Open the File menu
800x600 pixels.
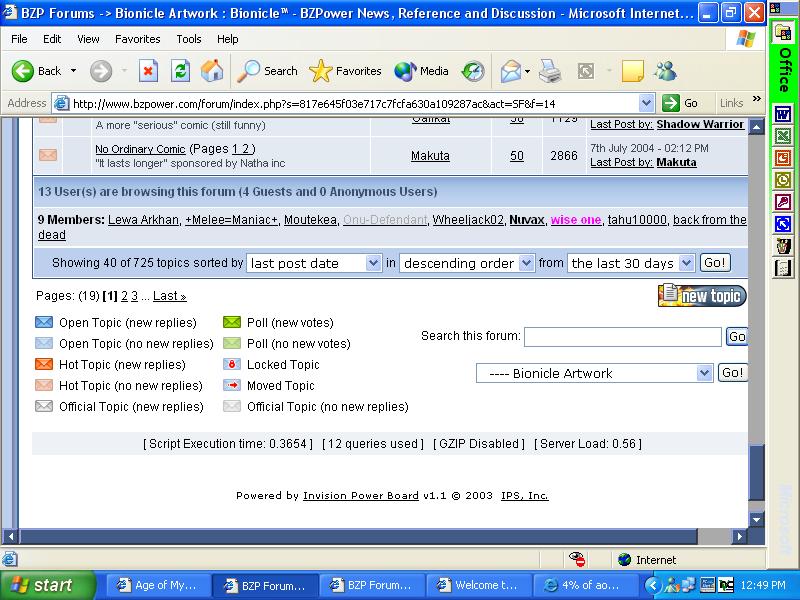click(19, 39)
